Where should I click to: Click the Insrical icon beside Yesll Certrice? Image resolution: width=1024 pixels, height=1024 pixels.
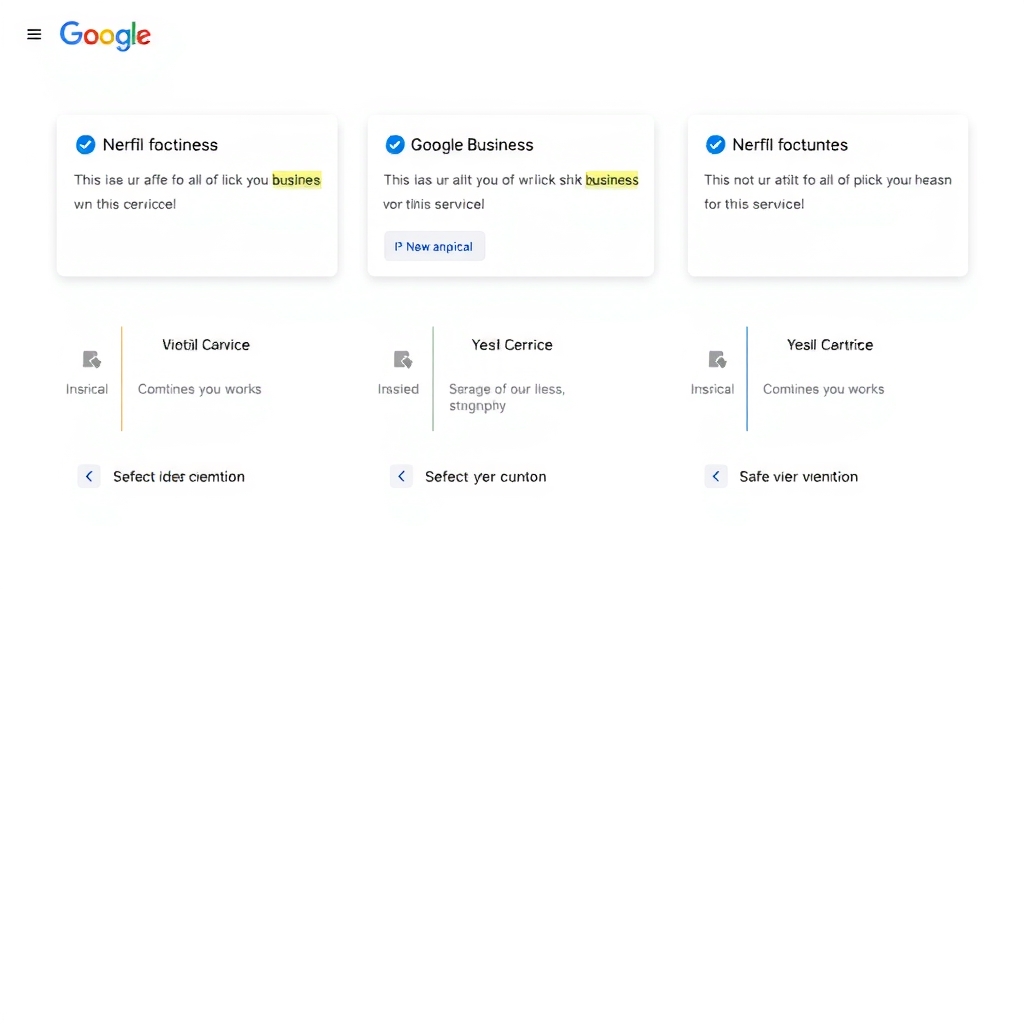[x=717, y=359]
